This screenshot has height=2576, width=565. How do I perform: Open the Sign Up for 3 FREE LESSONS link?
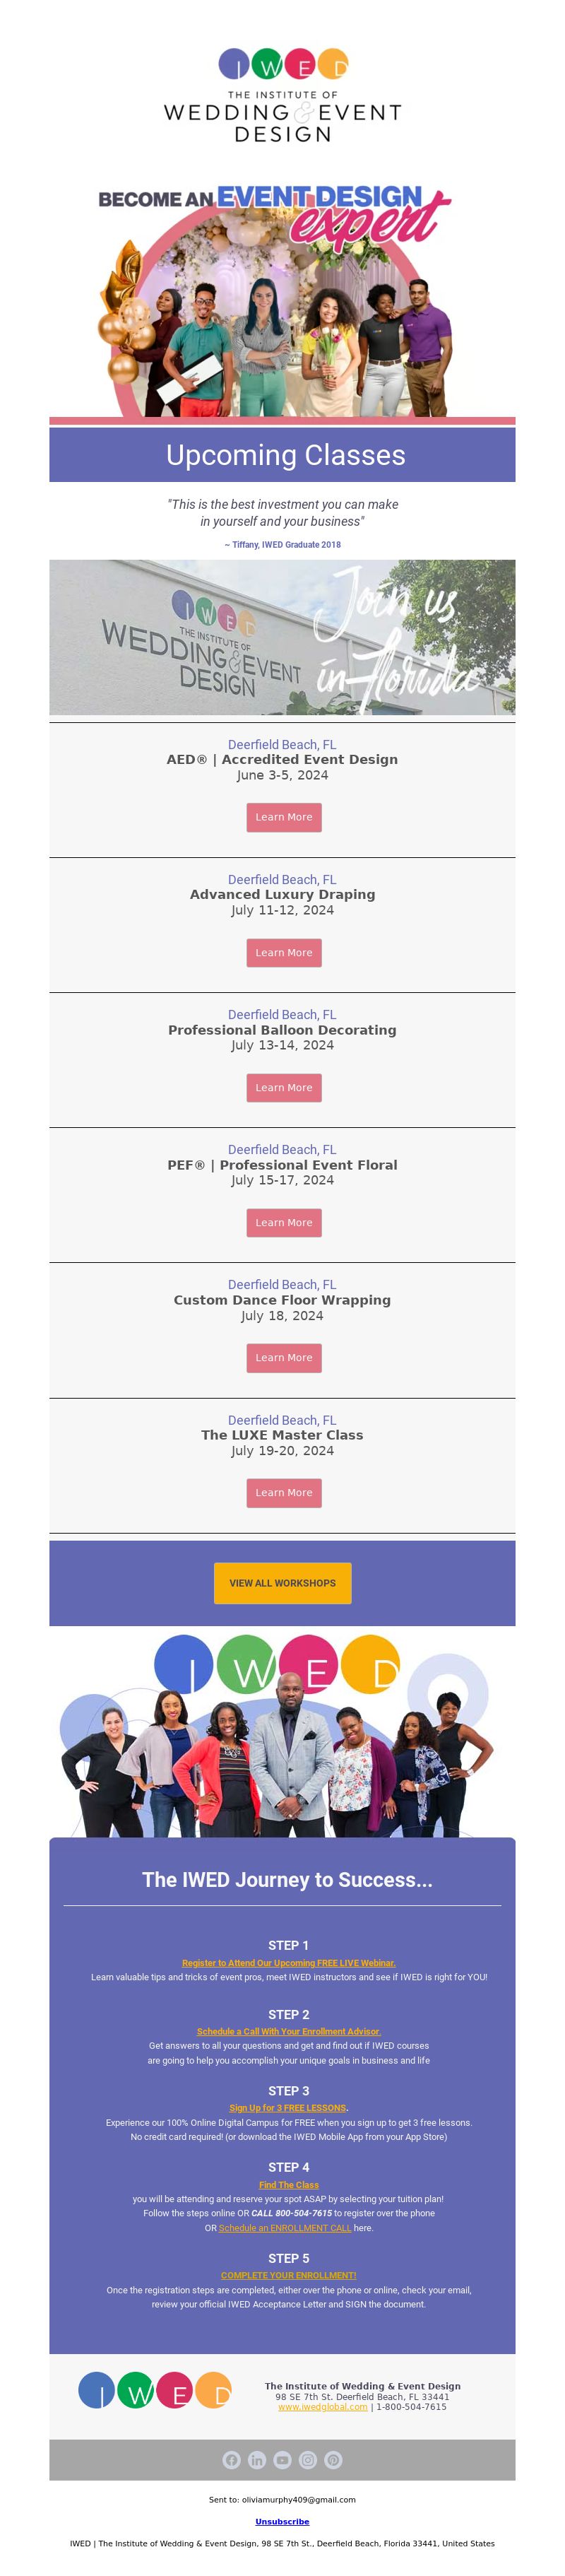coord(288,2108)
